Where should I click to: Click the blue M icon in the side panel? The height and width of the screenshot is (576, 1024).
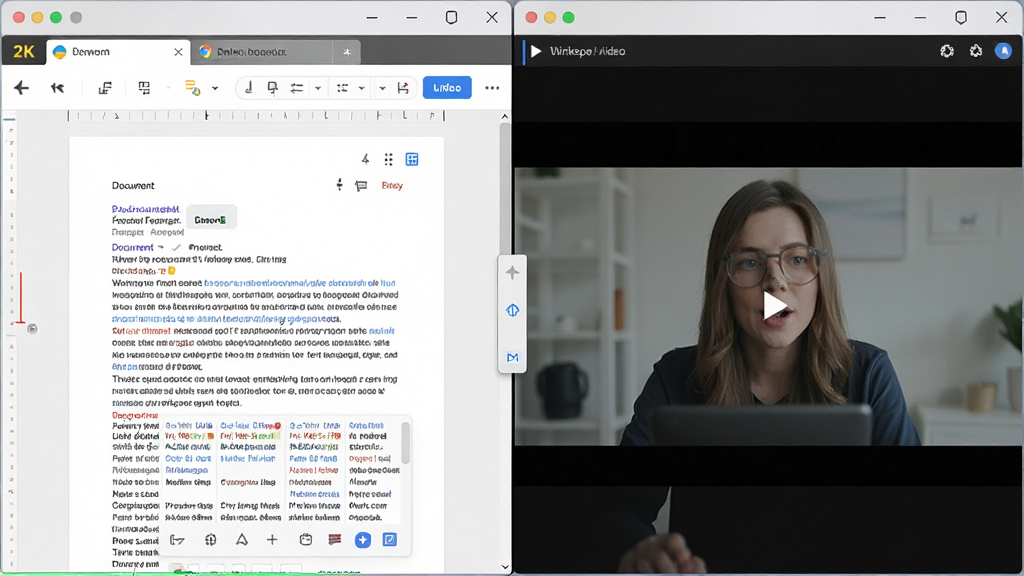[512, 357]
